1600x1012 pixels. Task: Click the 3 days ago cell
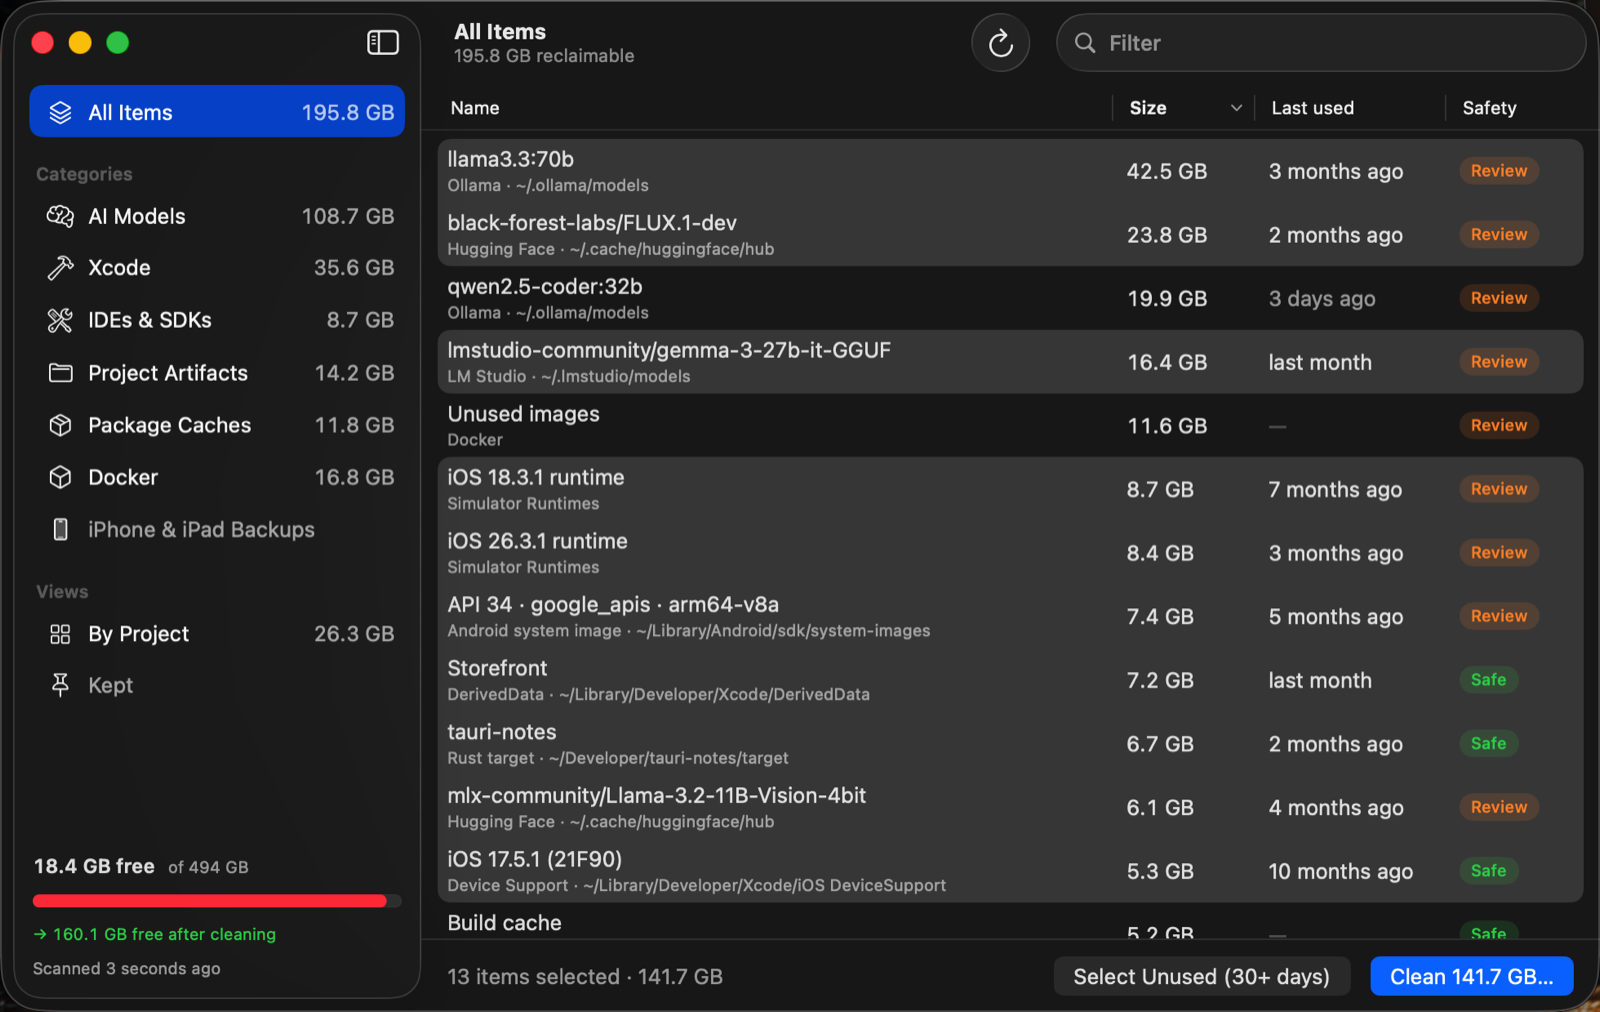[x=1322, y=299]
